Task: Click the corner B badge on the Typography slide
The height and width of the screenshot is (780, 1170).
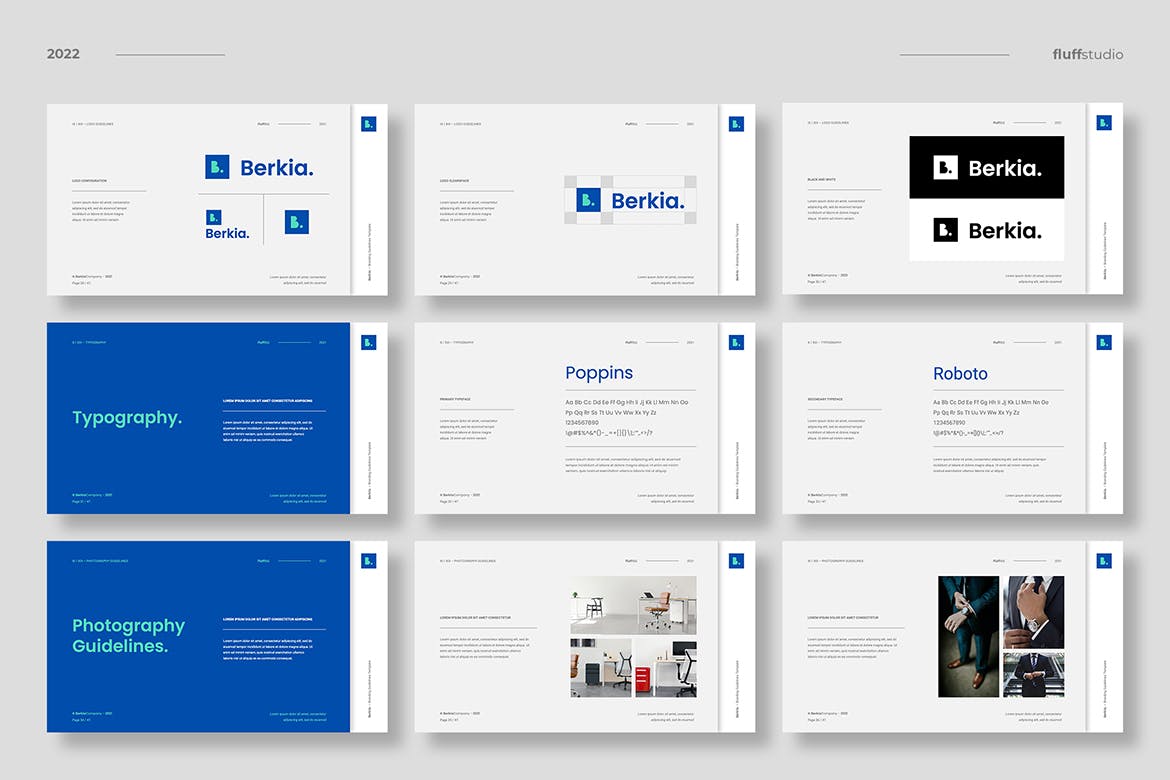Action: point(368,343)
